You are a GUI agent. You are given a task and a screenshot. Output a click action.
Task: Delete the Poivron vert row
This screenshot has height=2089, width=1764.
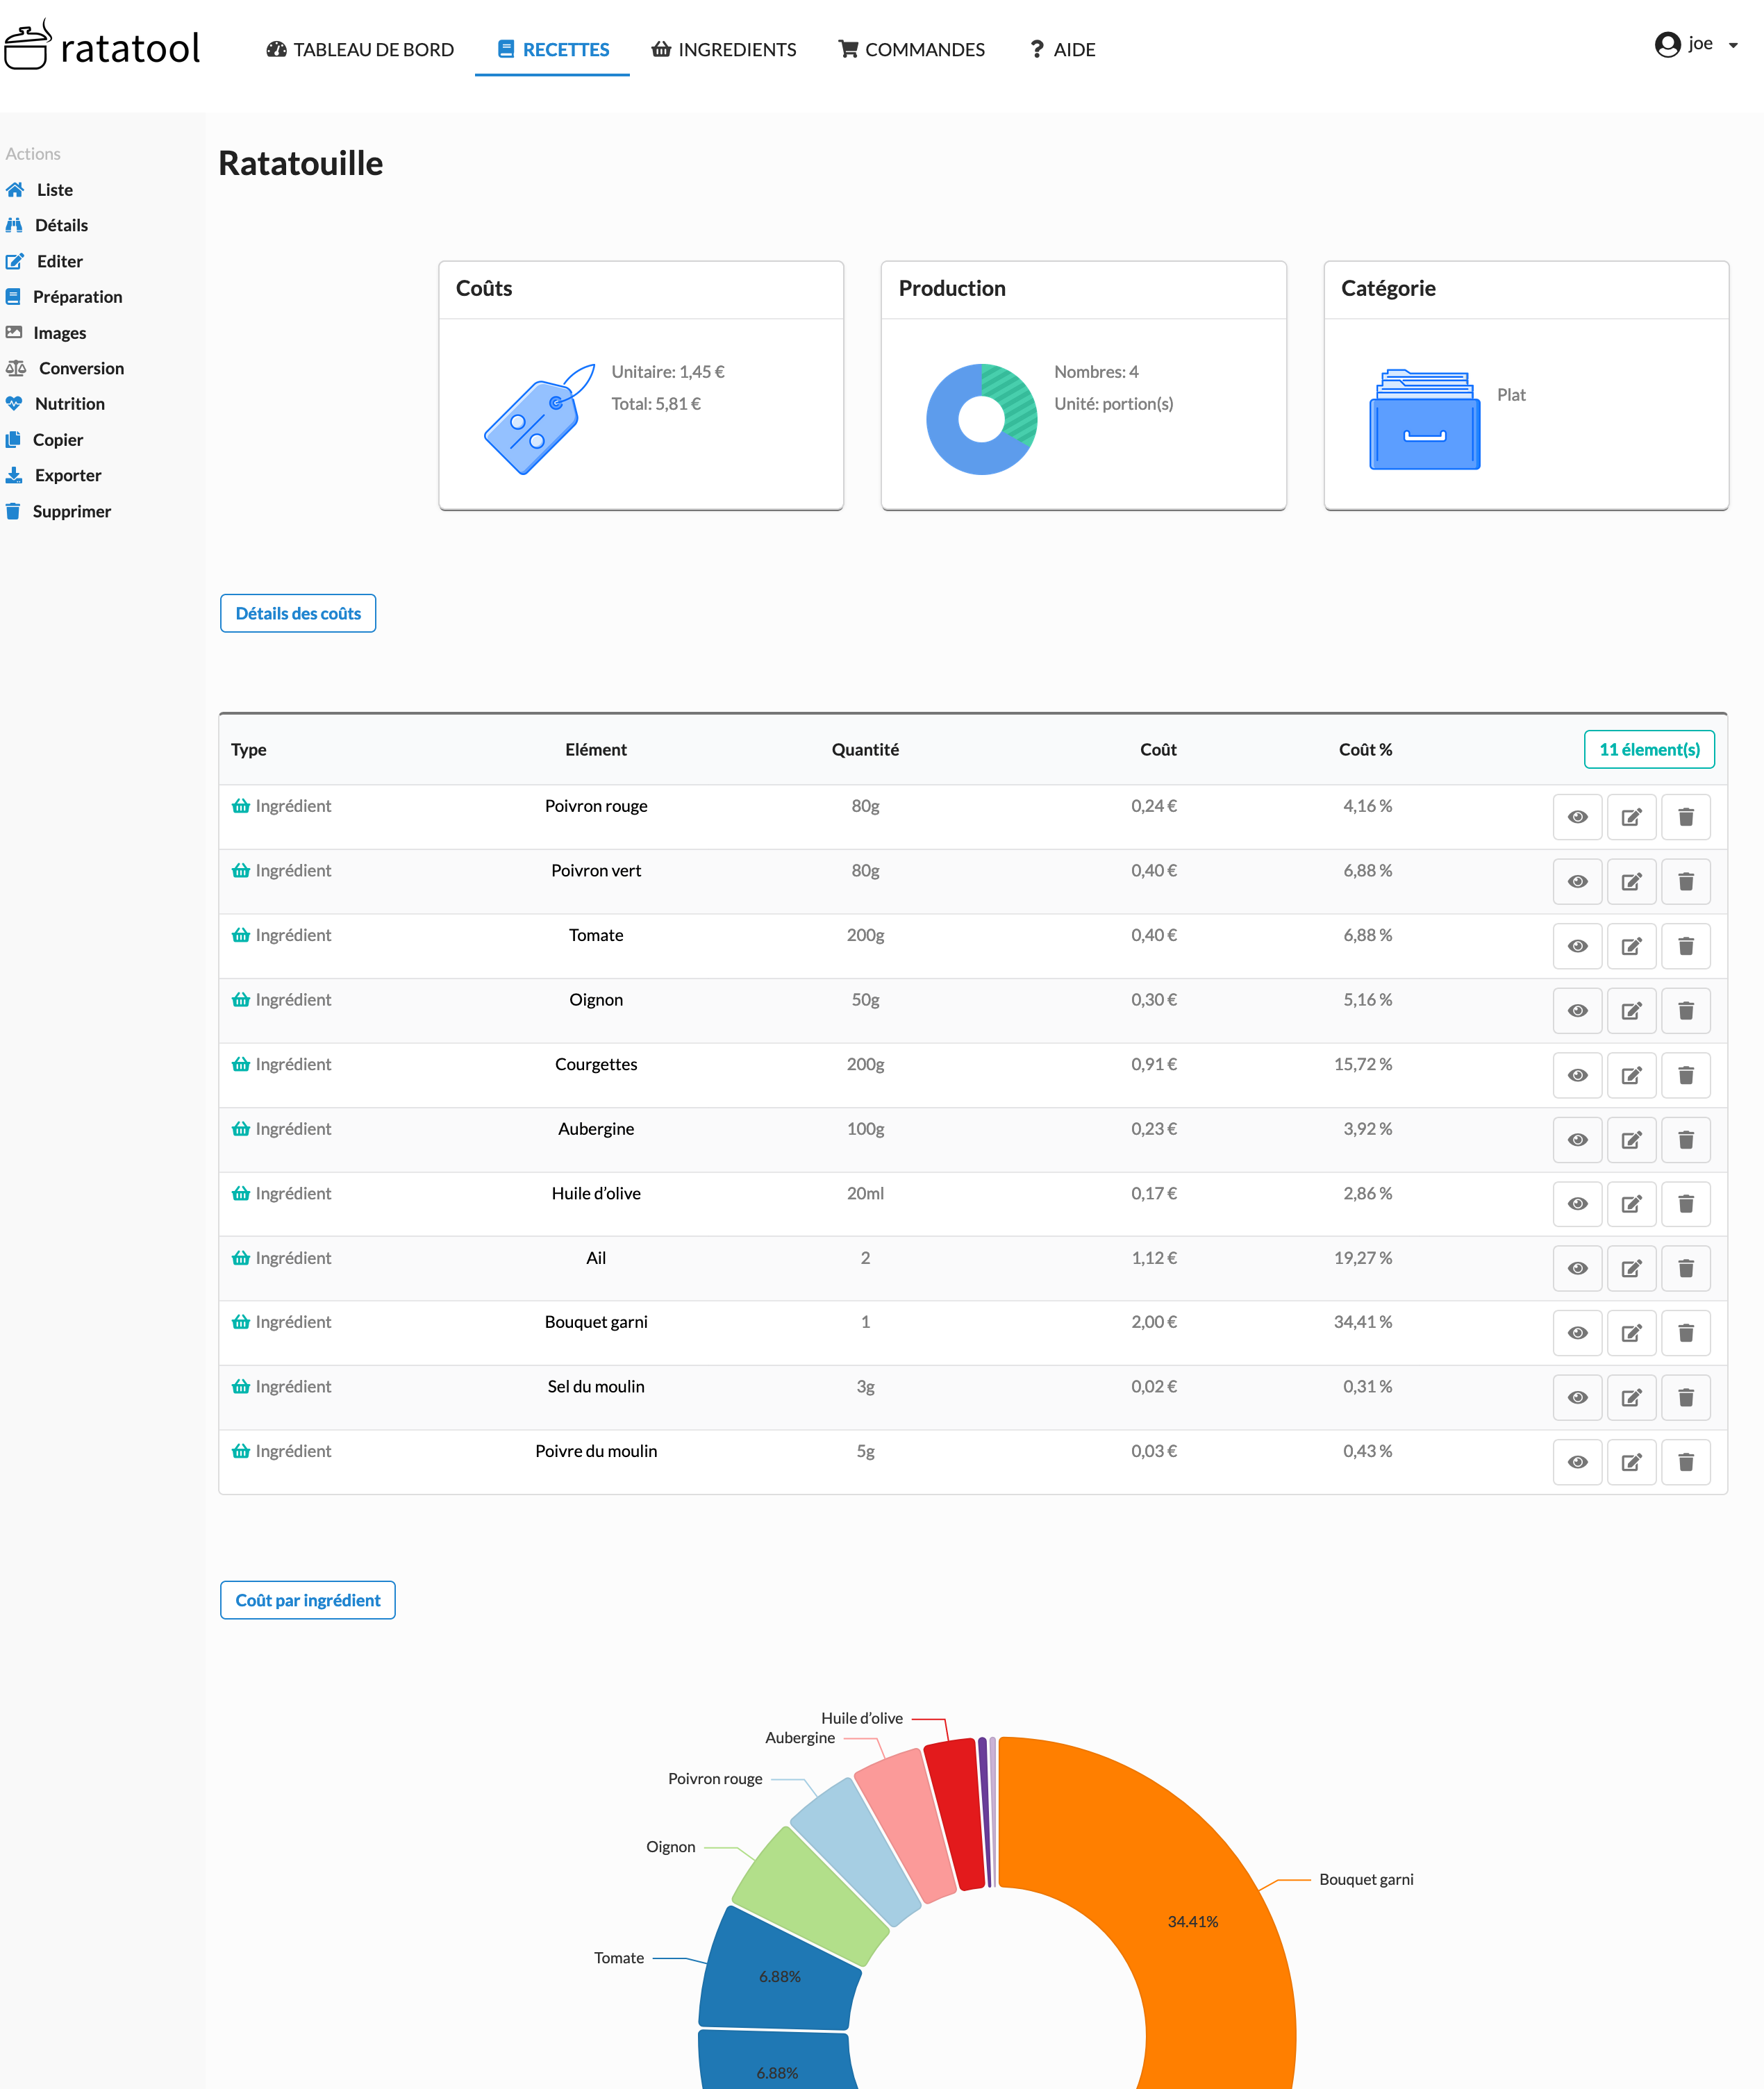tap(1685, 882)
